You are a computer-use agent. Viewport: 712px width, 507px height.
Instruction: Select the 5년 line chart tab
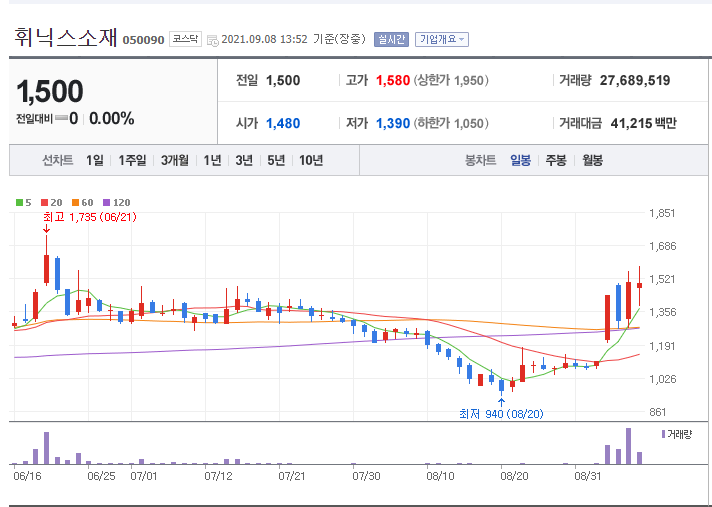pyautogui.click(x=276, y=160)
